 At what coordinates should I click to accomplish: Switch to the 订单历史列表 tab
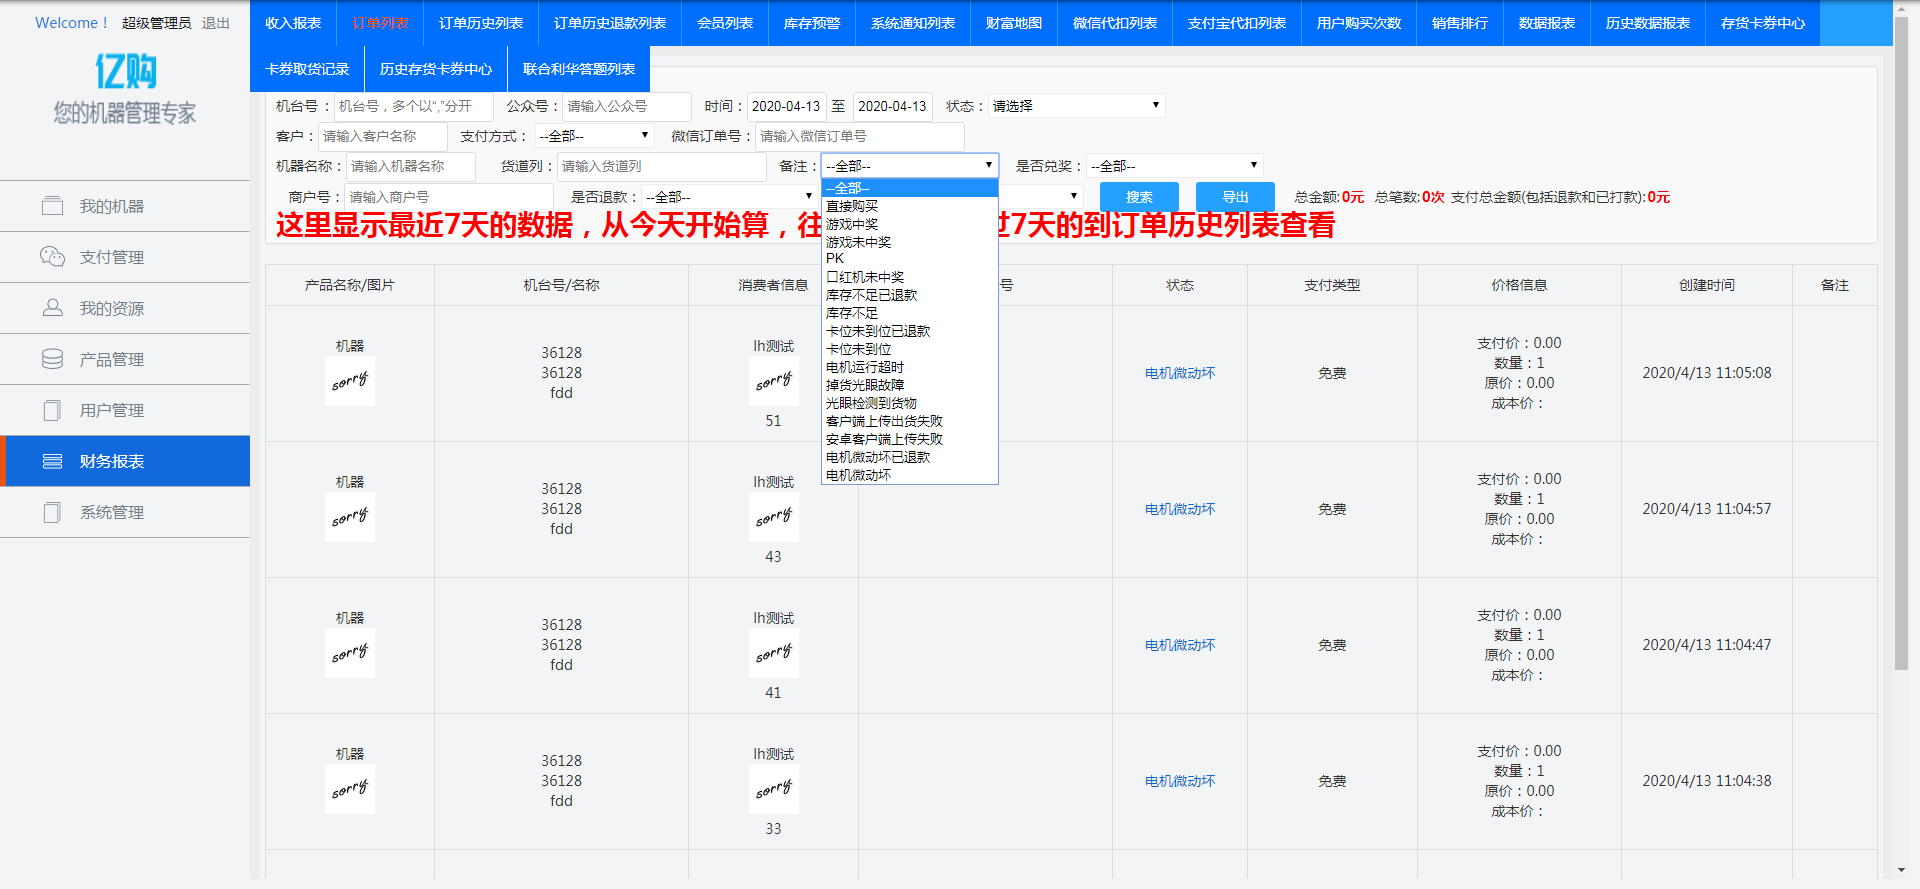click(x=480, y=23)
